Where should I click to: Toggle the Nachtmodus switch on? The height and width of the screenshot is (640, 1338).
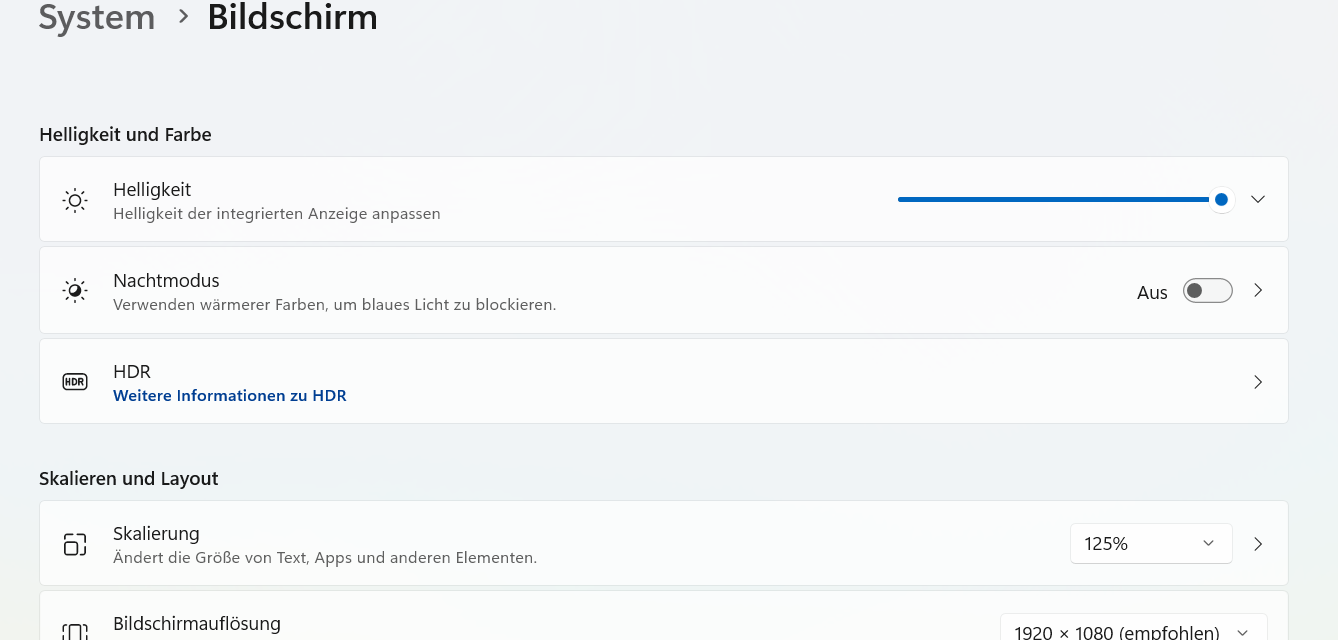pyautogui.click(x=1208, y=291)
